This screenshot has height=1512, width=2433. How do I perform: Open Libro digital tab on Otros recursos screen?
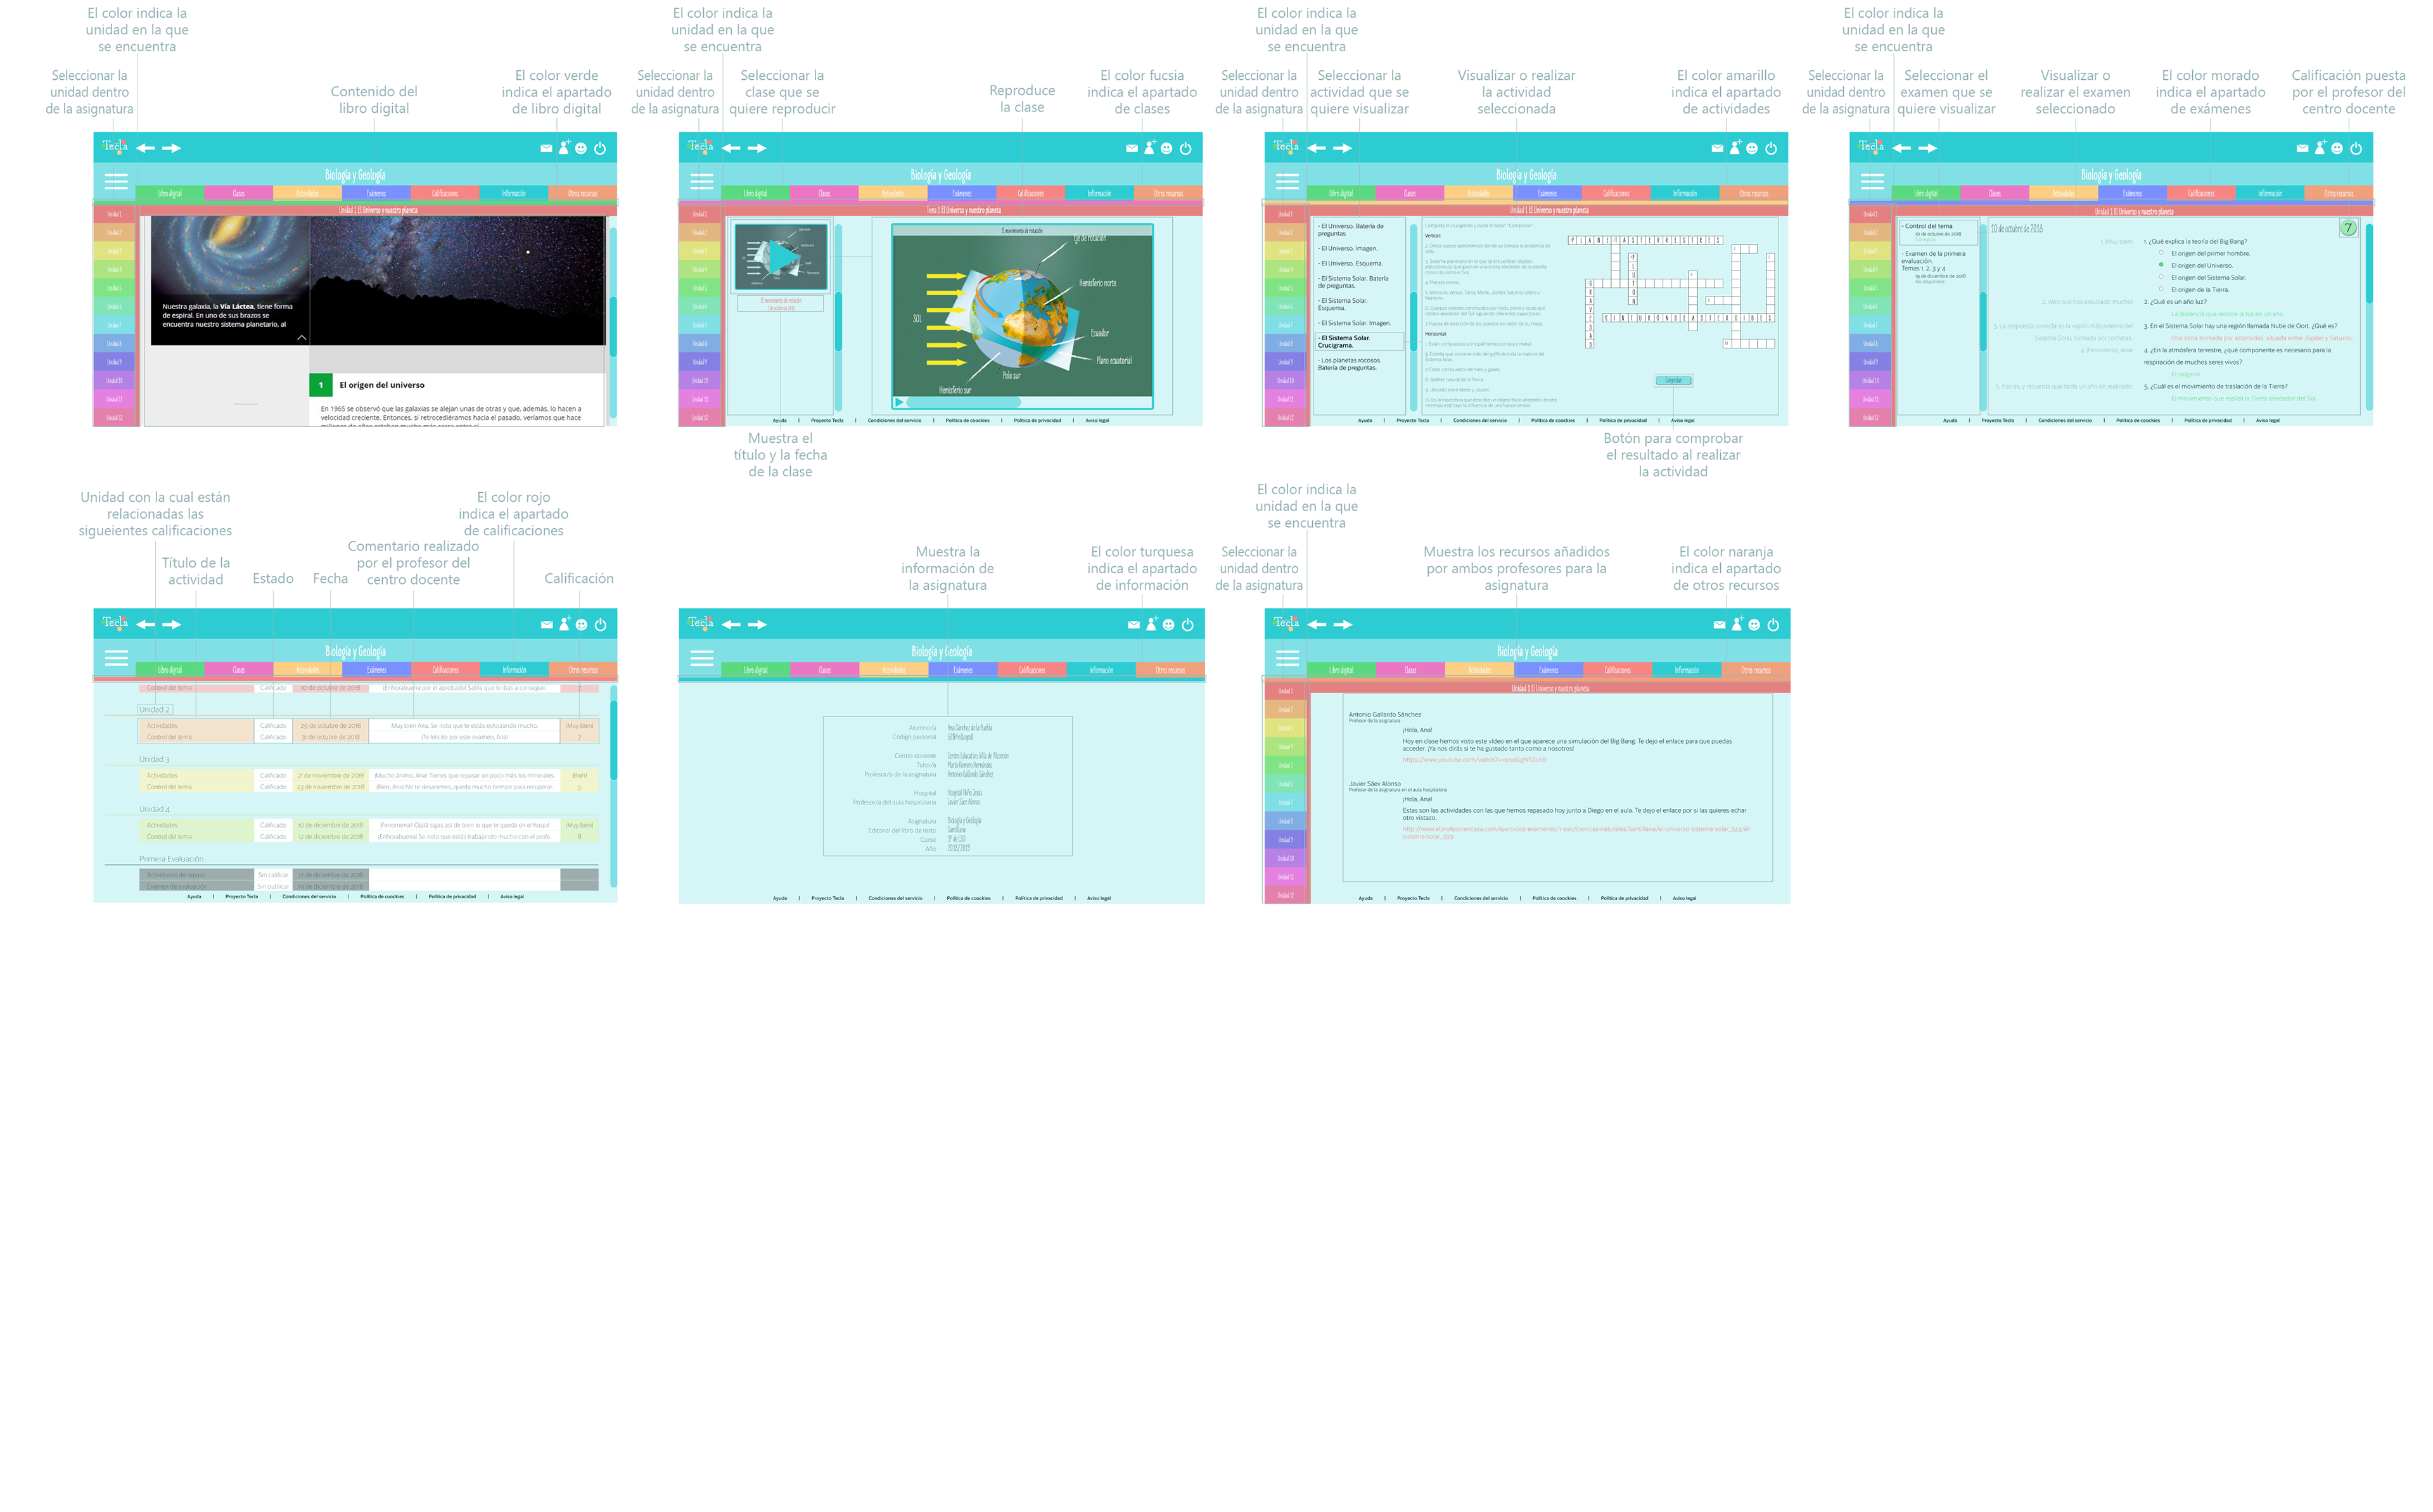1341,671
